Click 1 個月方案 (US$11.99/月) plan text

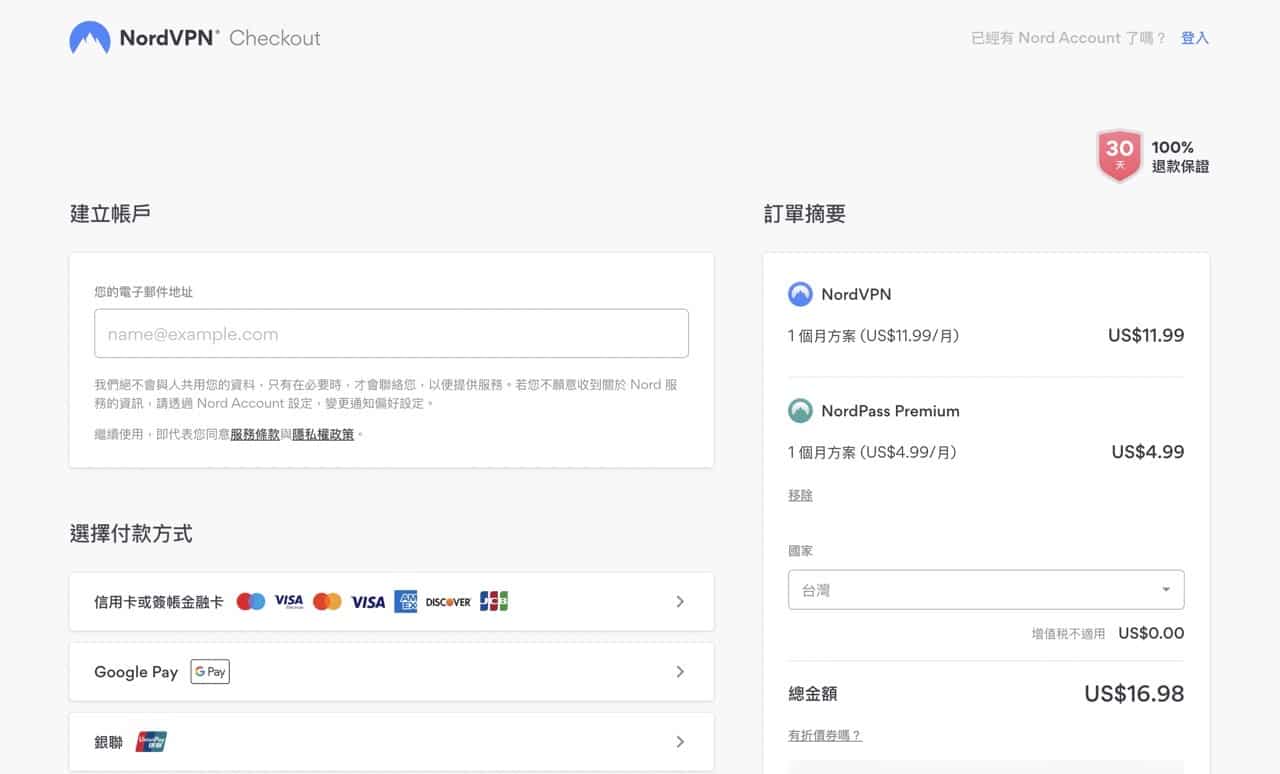coord(874,336)
